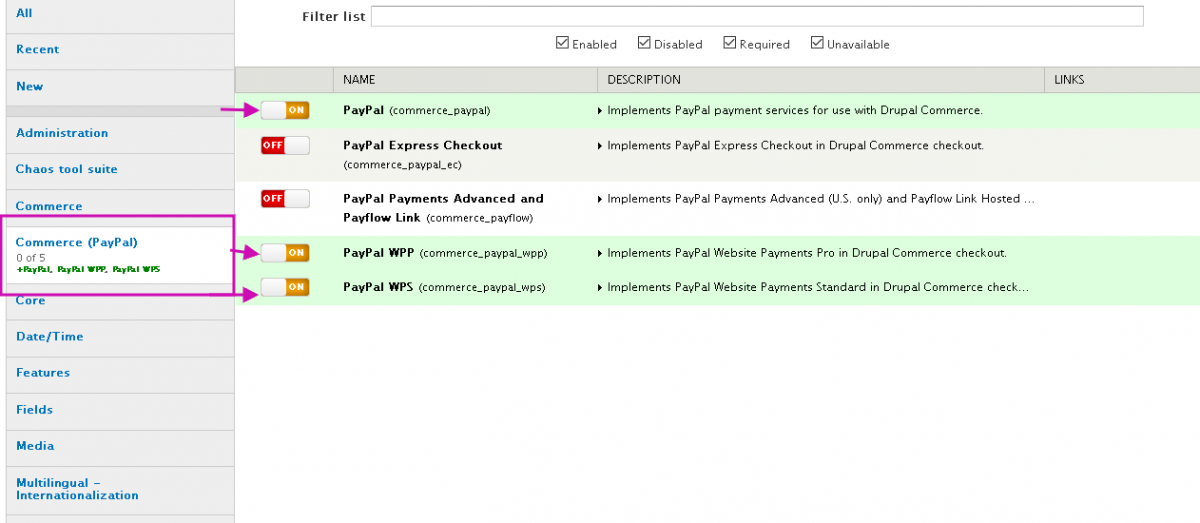Viewport: 1200px width, 523px height.
Task: Uncheck the Enabled filter checkbox
Action: tap(563, 43)
